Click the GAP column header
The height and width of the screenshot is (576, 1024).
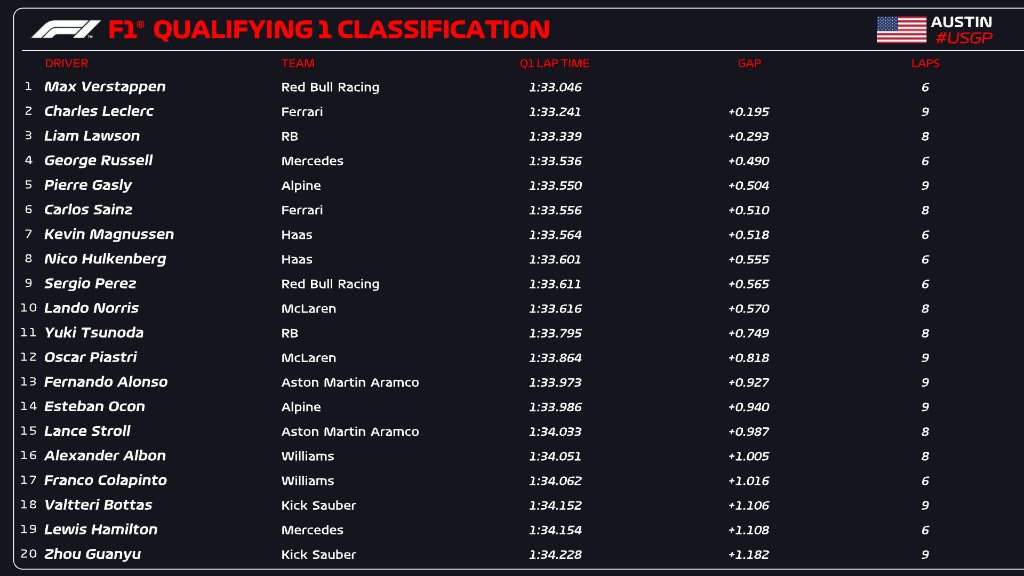tap(749, 63)
